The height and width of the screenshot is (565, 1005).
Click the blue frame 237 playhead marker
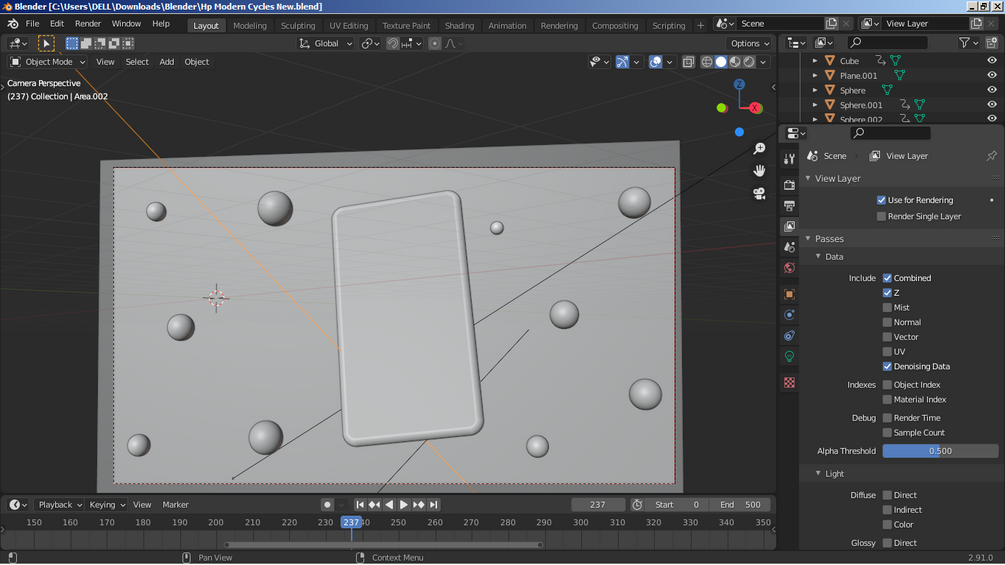coord(351,522)
